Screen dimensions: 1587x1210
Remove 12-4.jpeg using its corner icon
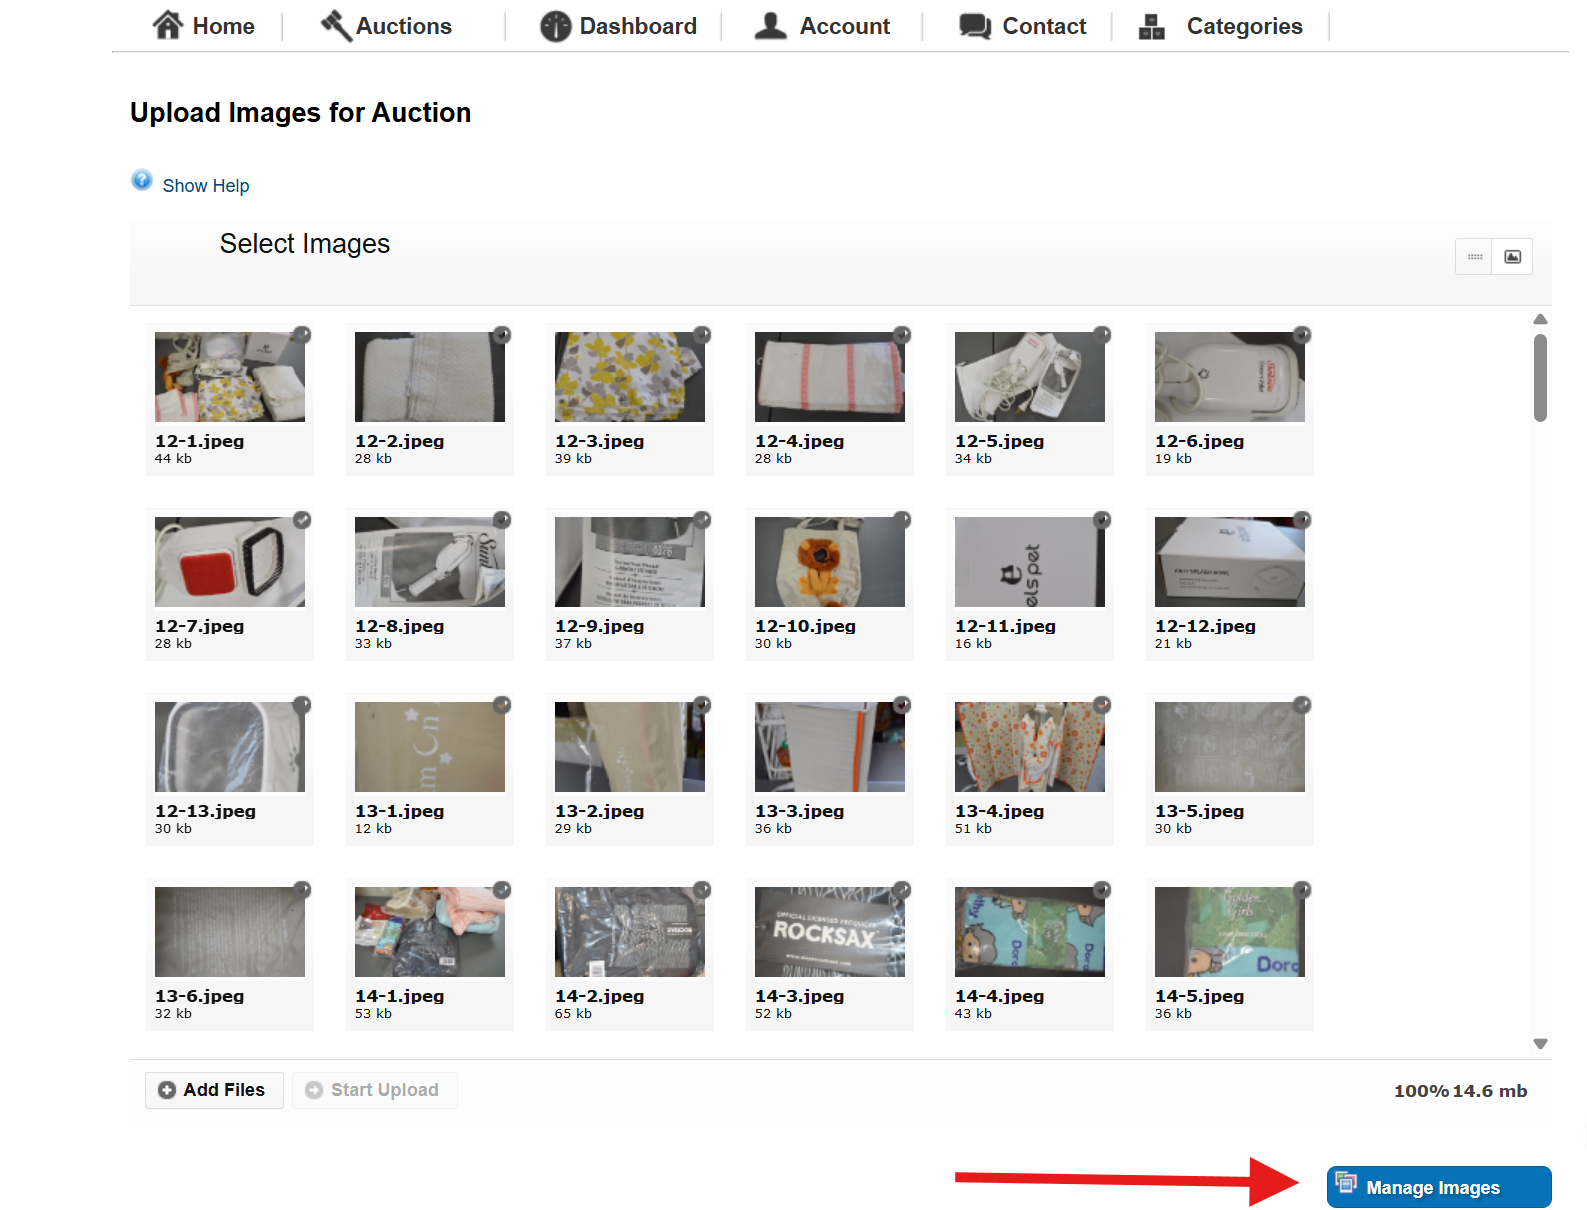902,335
